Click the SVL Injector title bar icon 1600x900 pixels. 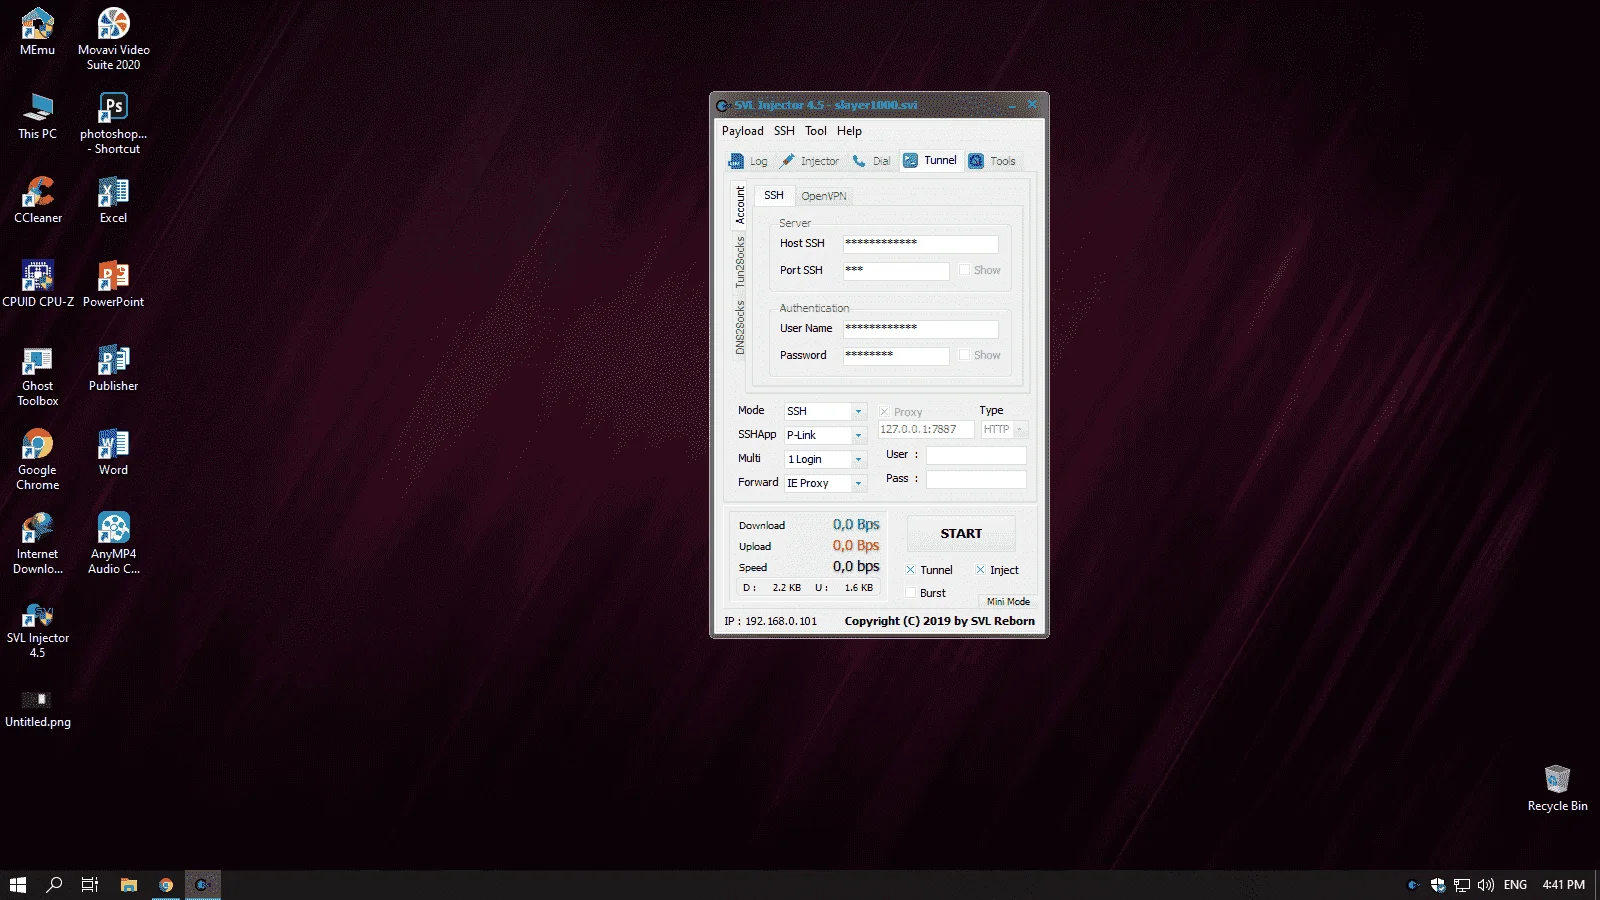(722, 105)
